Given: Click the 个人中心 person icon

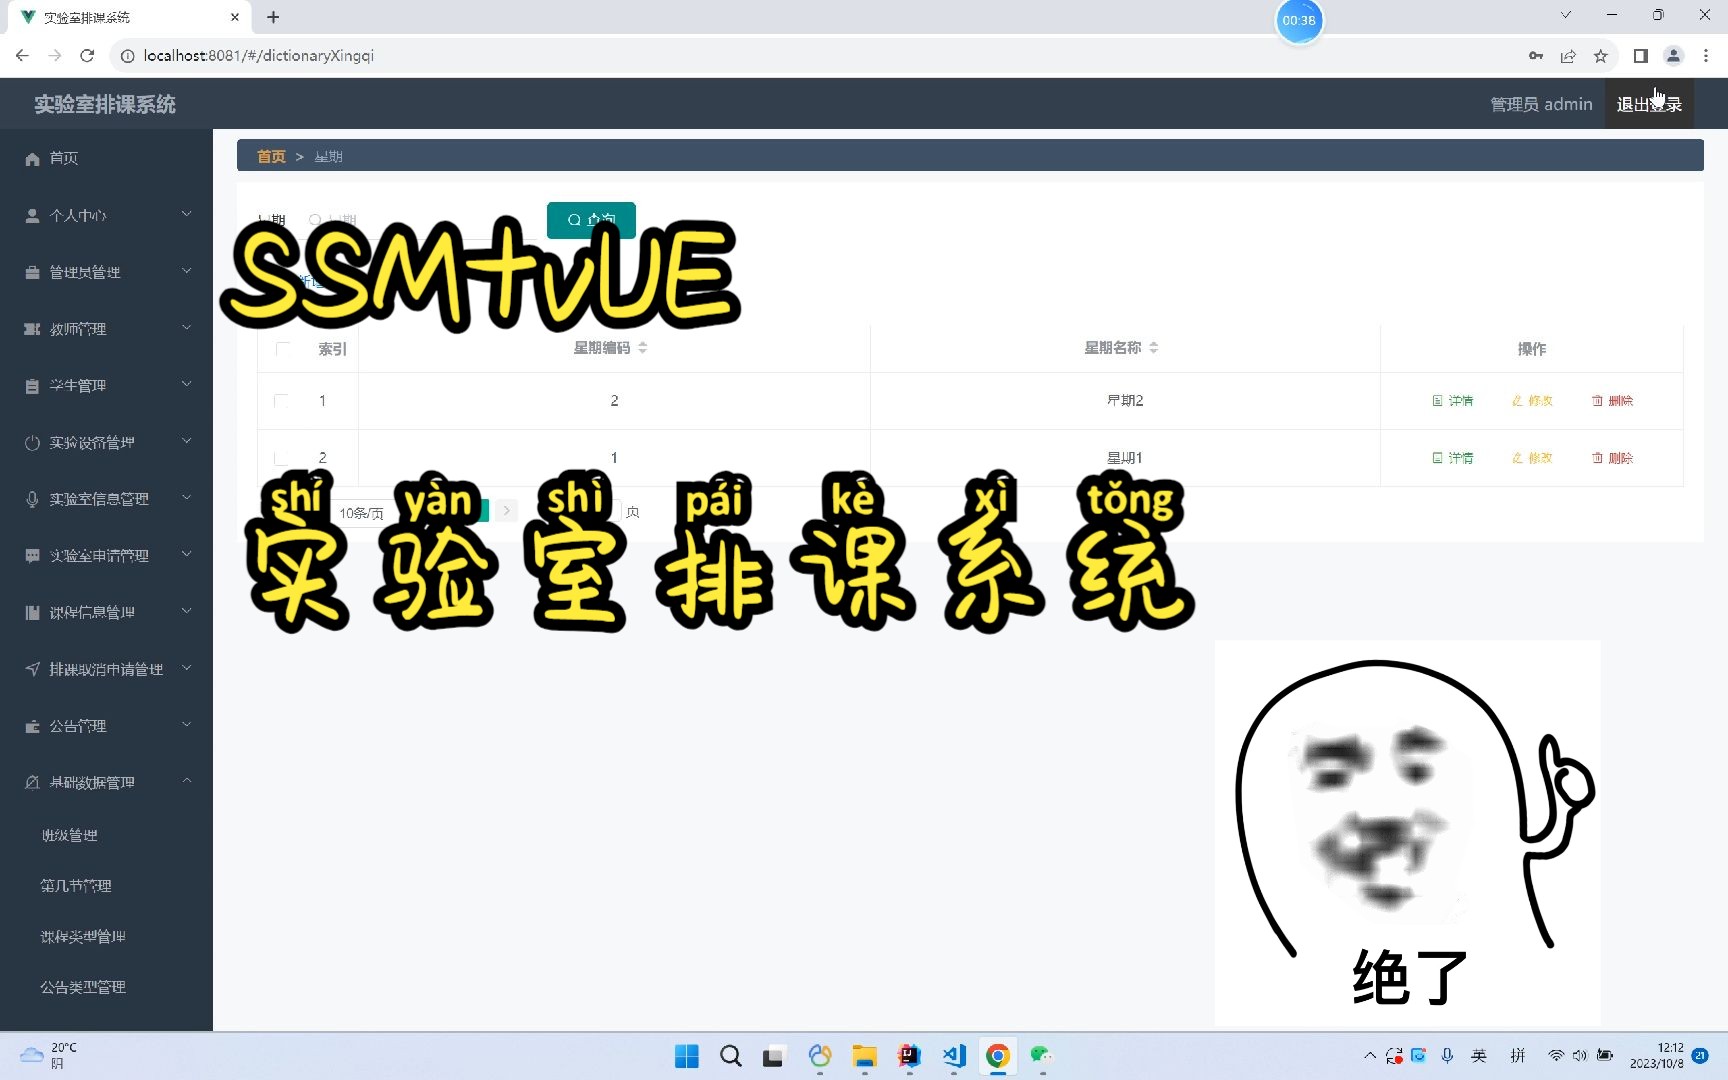Looking at the screenshot, I should click(32, 216).
